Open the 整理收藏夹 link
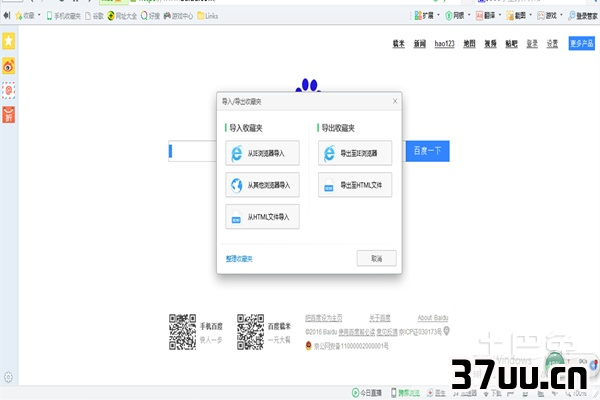This screenshot has height=400, width=600. (239, 259)
